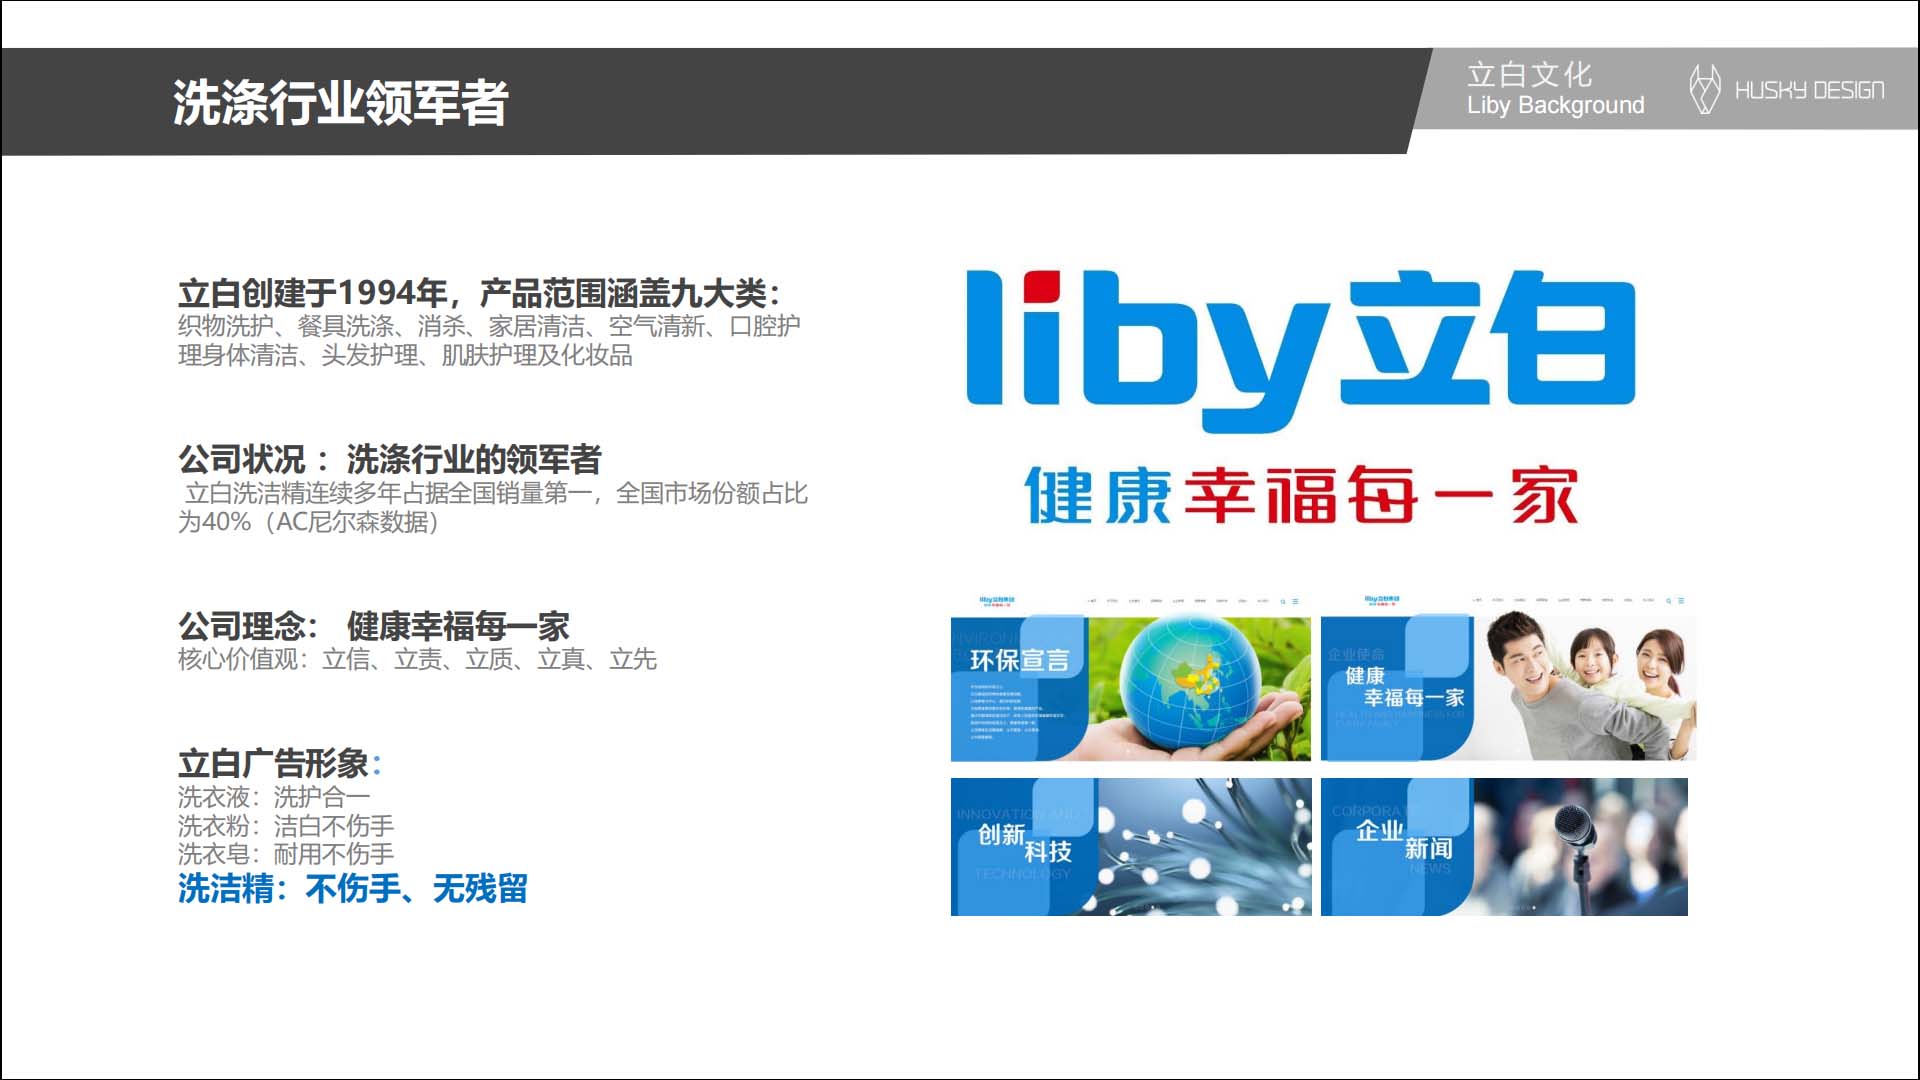Click the slogan 健康幸福每一家 under logo

click(x=1300, y=496)
